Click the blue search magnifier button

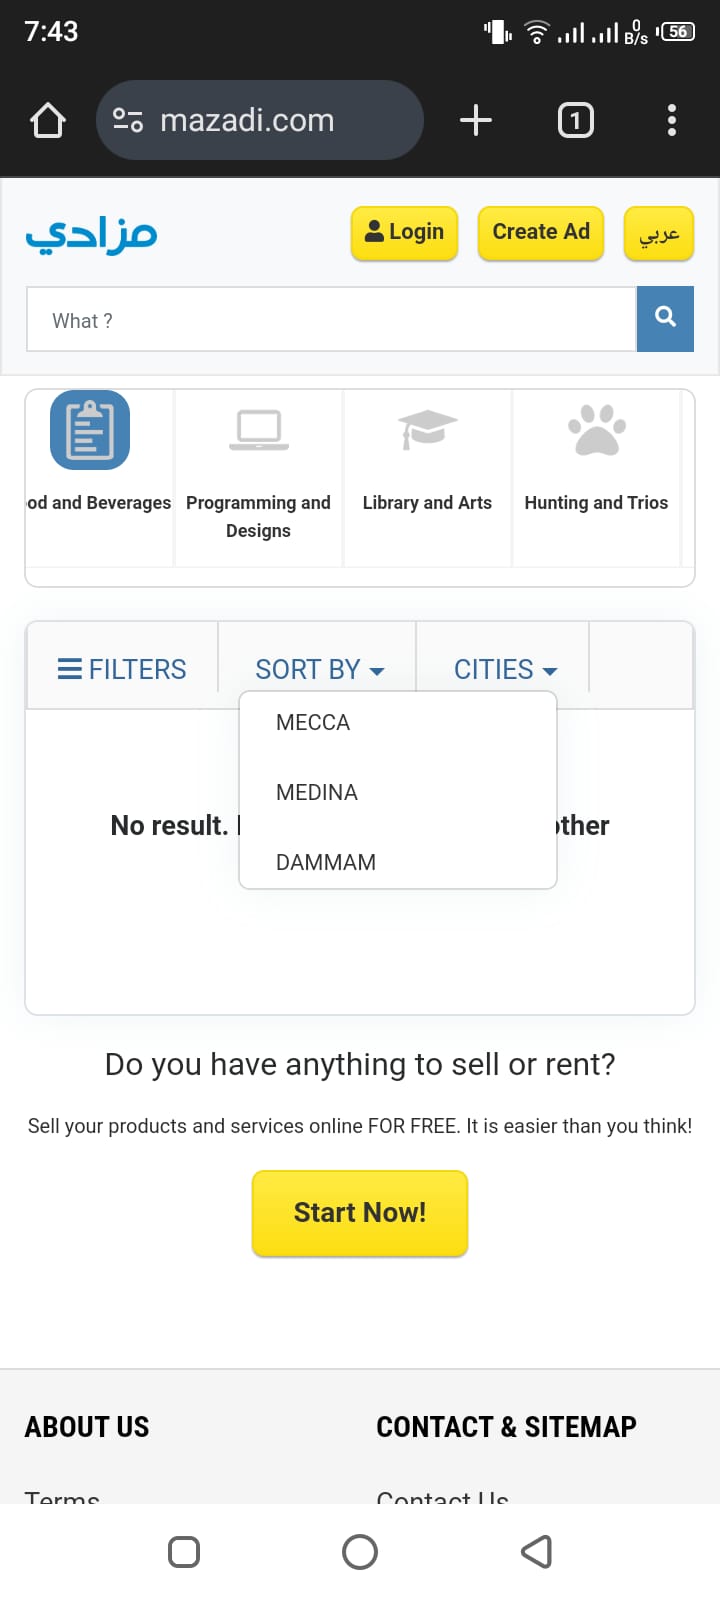[665, 319]
